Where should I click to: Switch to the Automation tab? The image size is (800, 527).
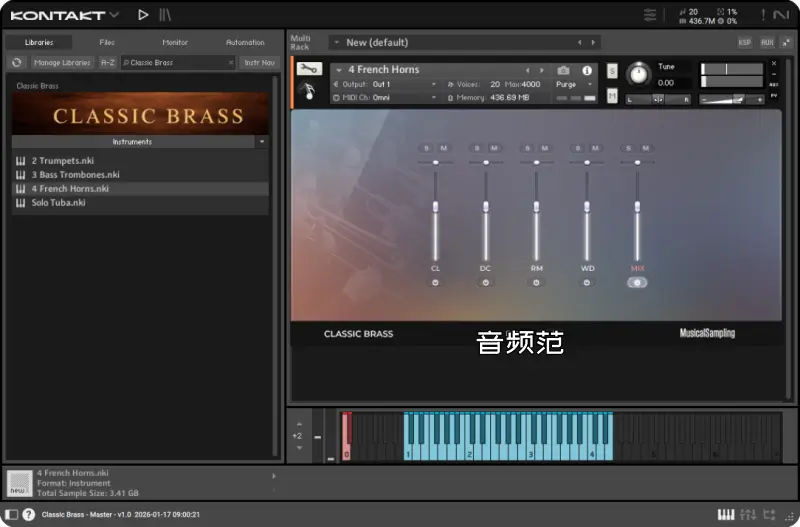245,42
